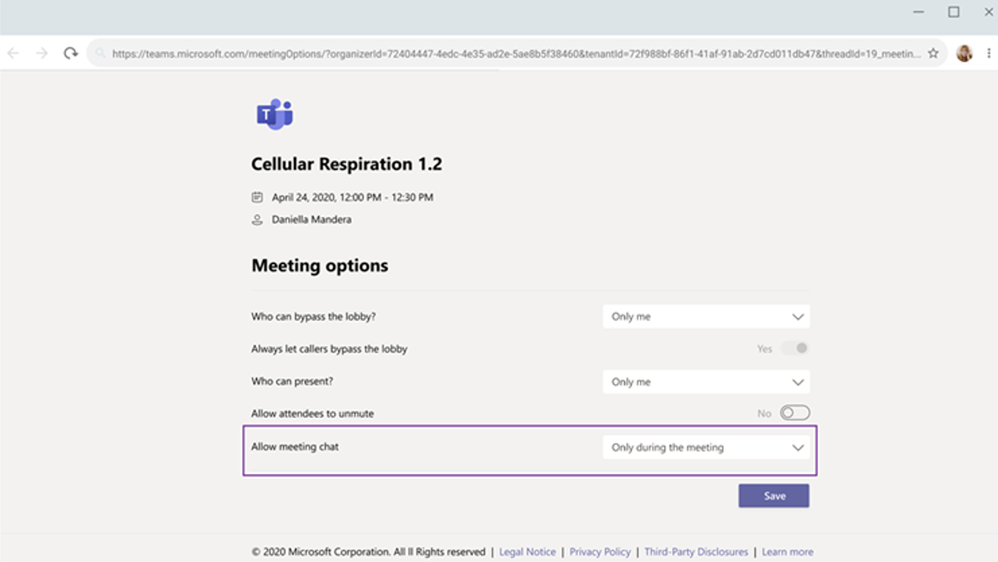Click the browser address bar URL
998x562 pixels.
tap(516, 53)
